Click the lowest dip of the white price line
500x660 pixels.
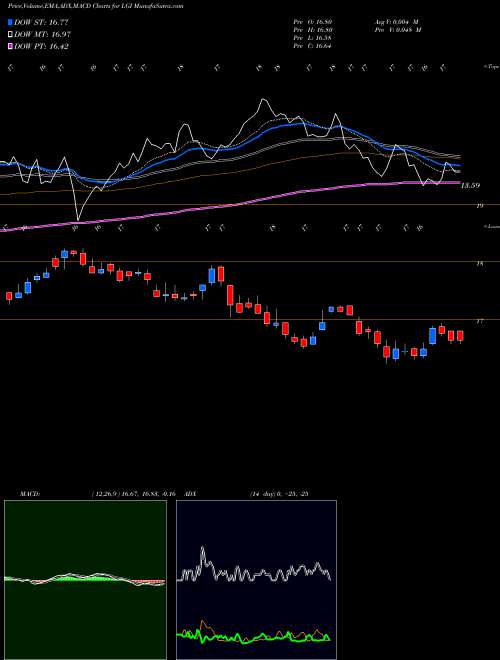(78, 219)
